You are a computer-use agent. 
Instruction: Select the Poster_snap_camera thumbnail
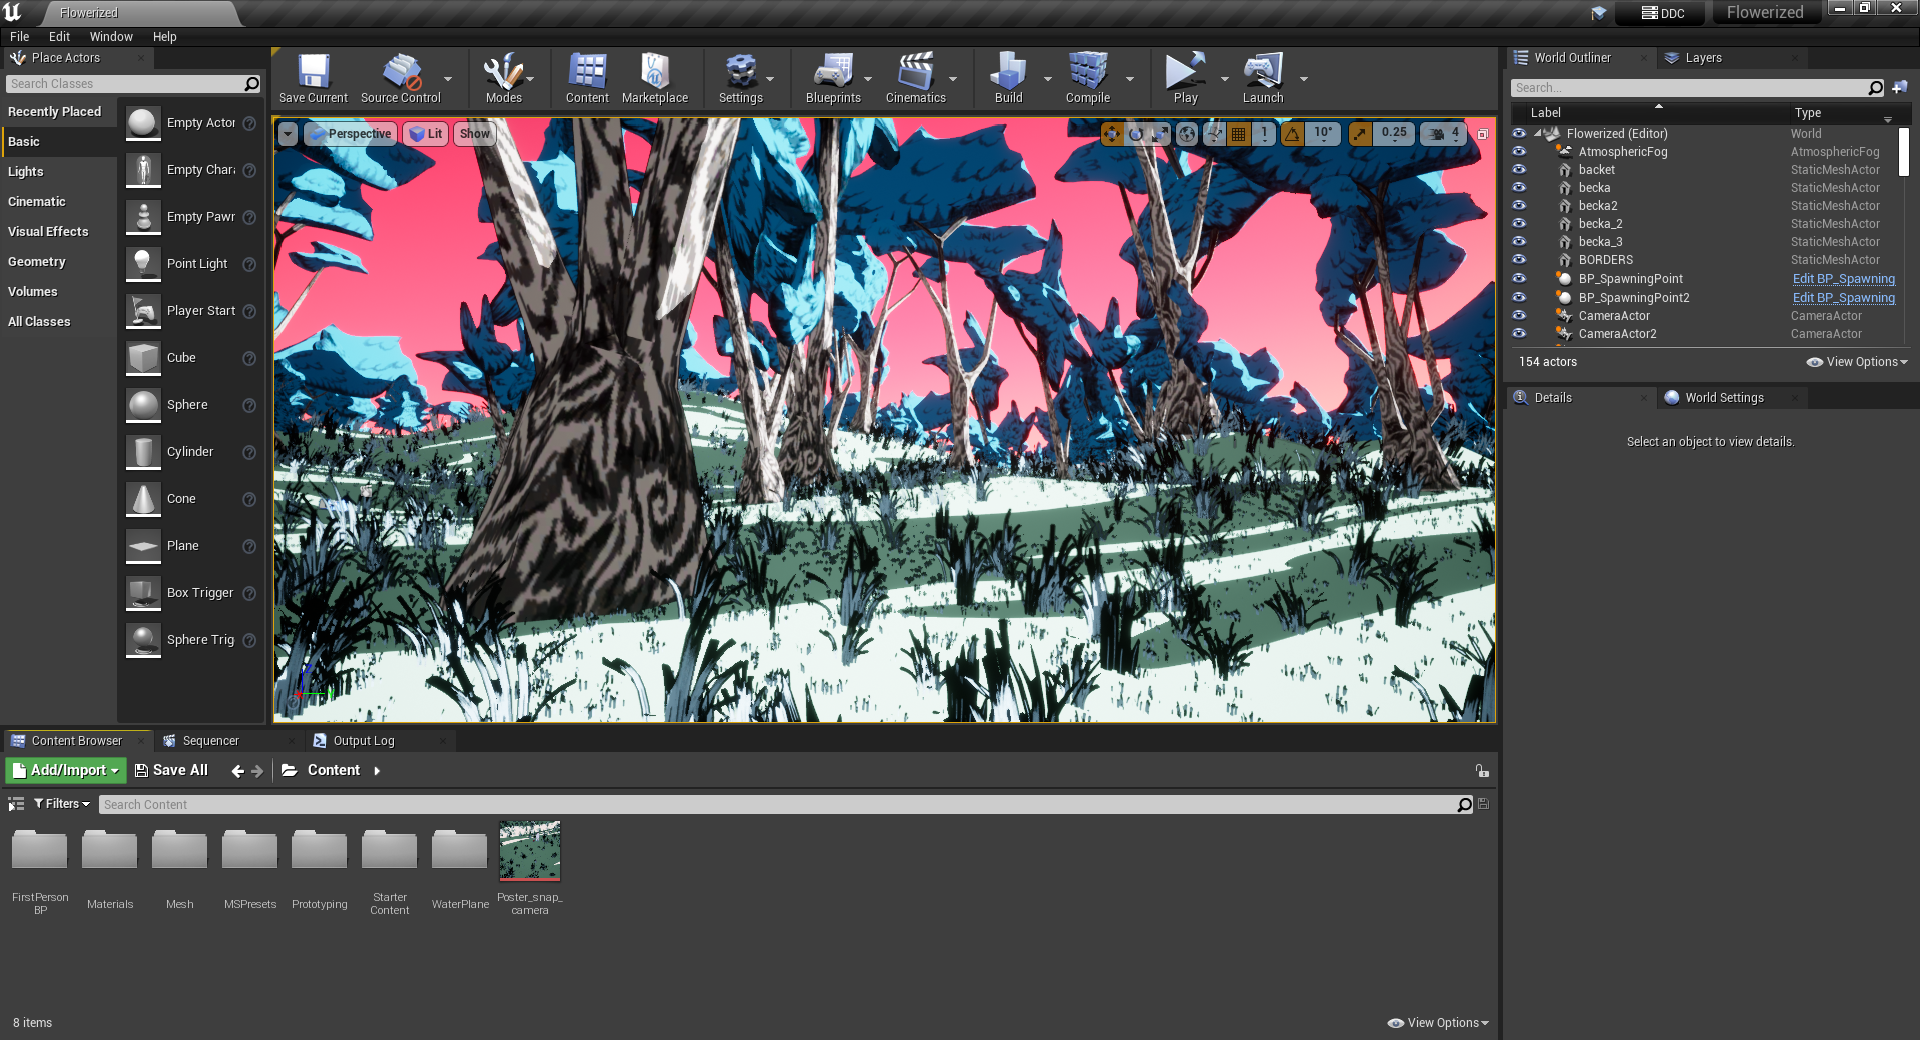[x=530, y=851]
